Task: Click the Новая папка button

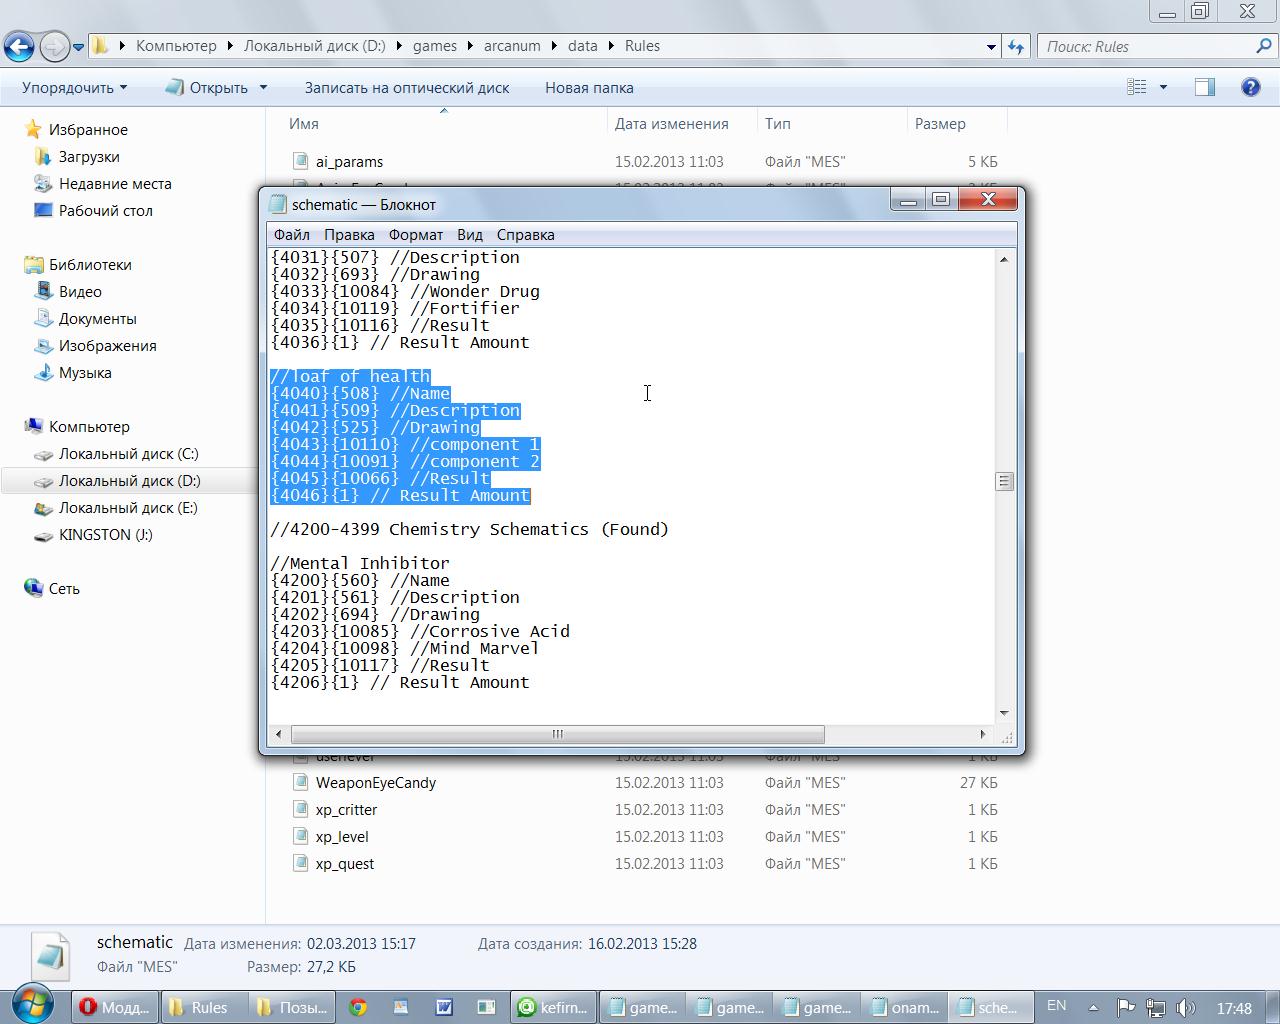Action: (x=589, y=88)
